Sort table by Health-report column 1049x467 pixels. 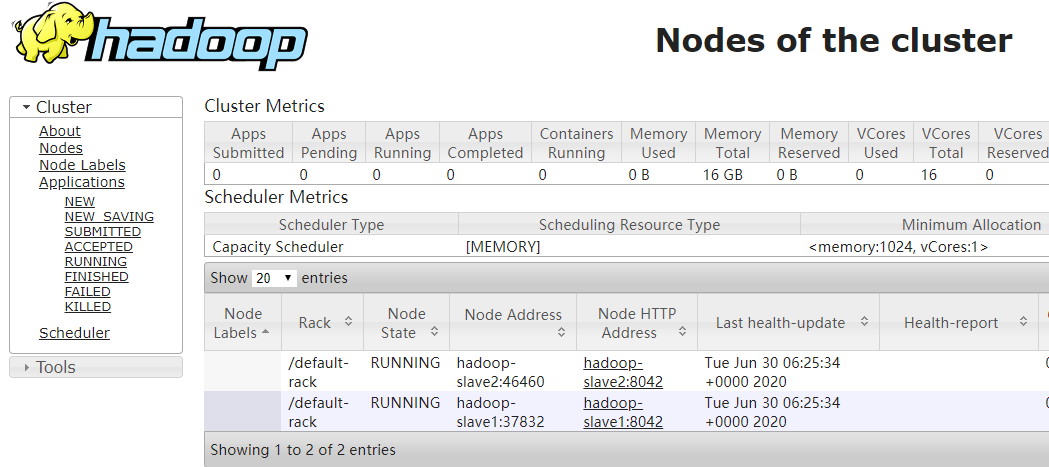click(959, 323)
